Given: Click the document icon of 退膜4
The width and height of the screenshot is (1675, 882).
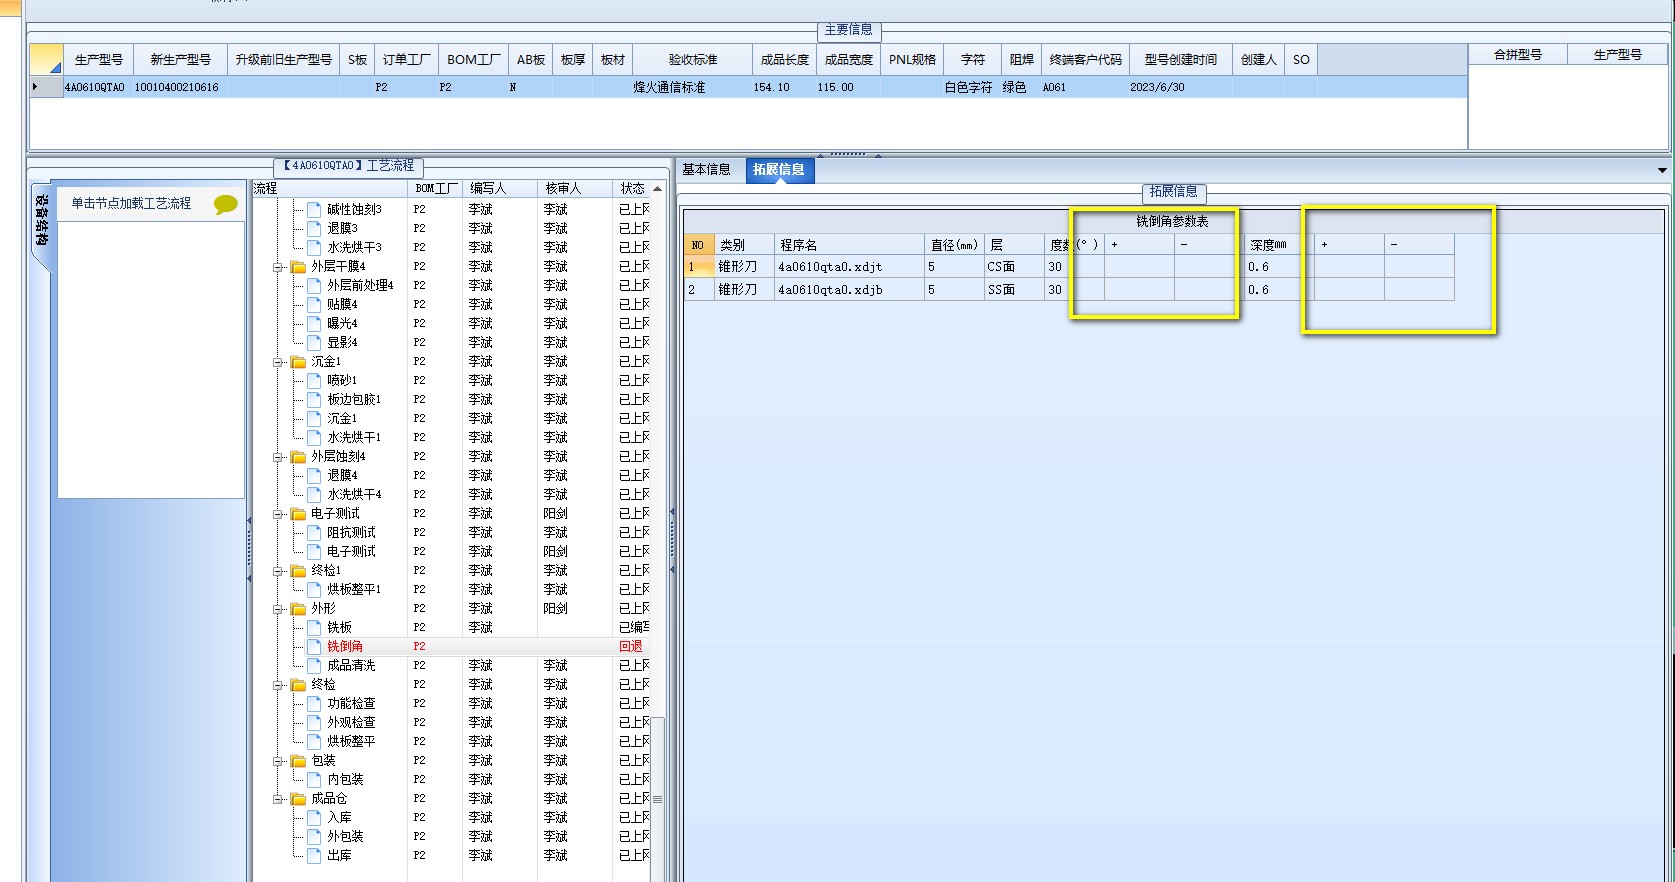Looking at the screenshot, I should (x=314, y=475).
